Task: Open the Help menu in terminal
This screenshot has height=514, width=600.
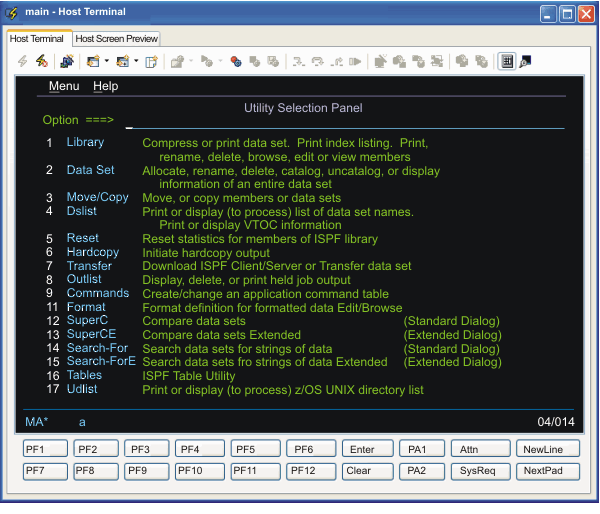Action: [x=105, y=86]
